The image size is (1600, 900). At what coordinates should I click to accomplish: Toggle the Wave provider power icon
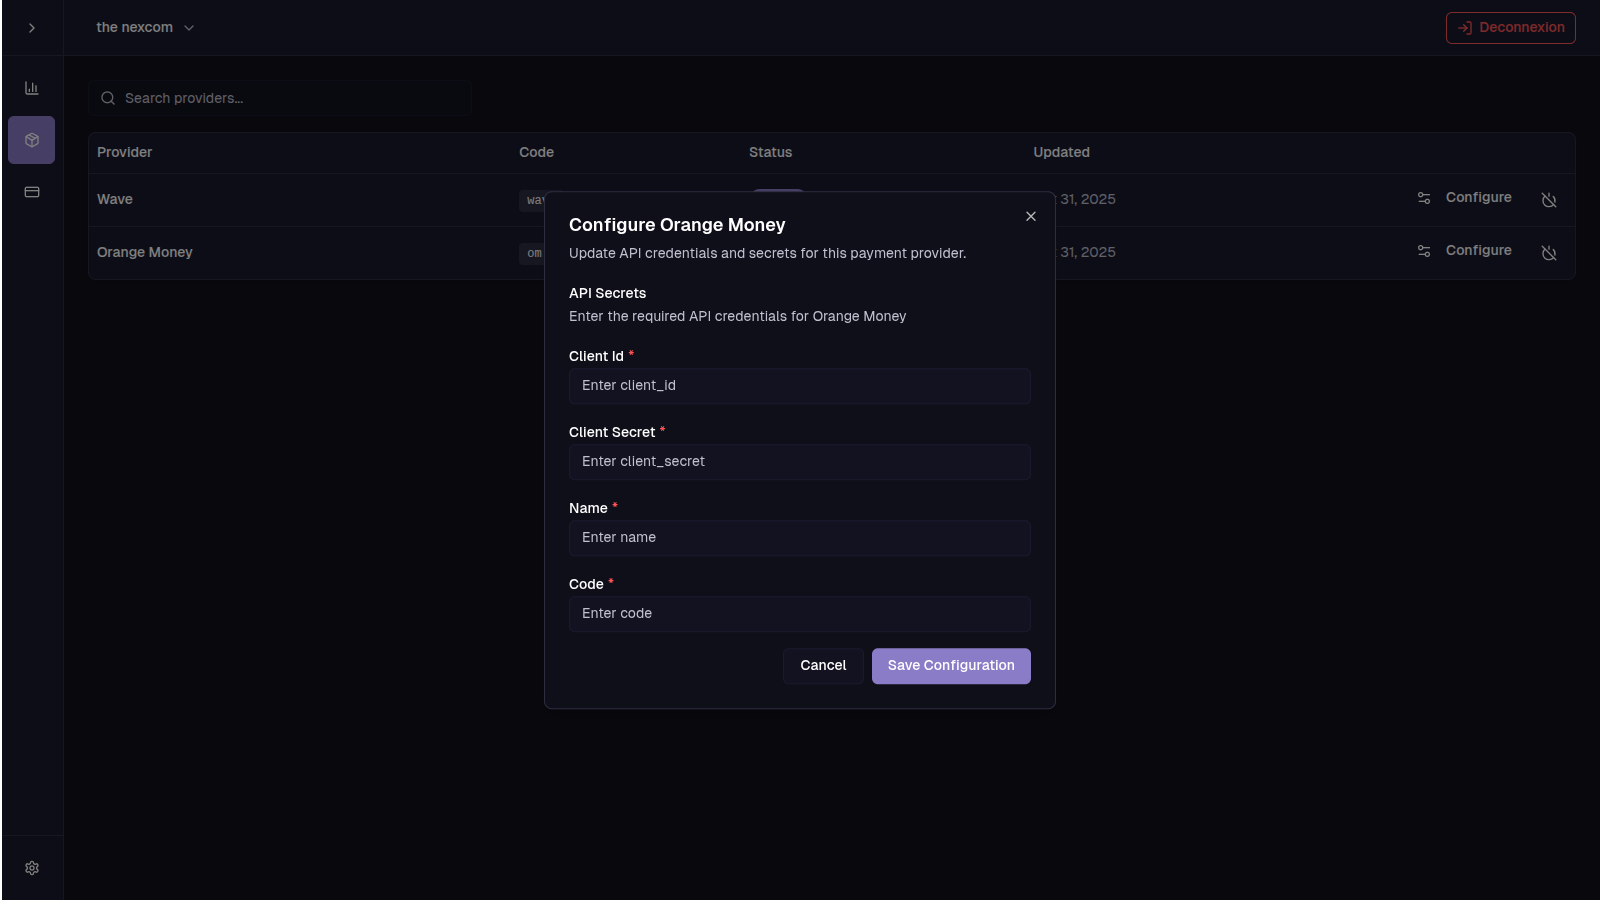[x=1549, y=200]
